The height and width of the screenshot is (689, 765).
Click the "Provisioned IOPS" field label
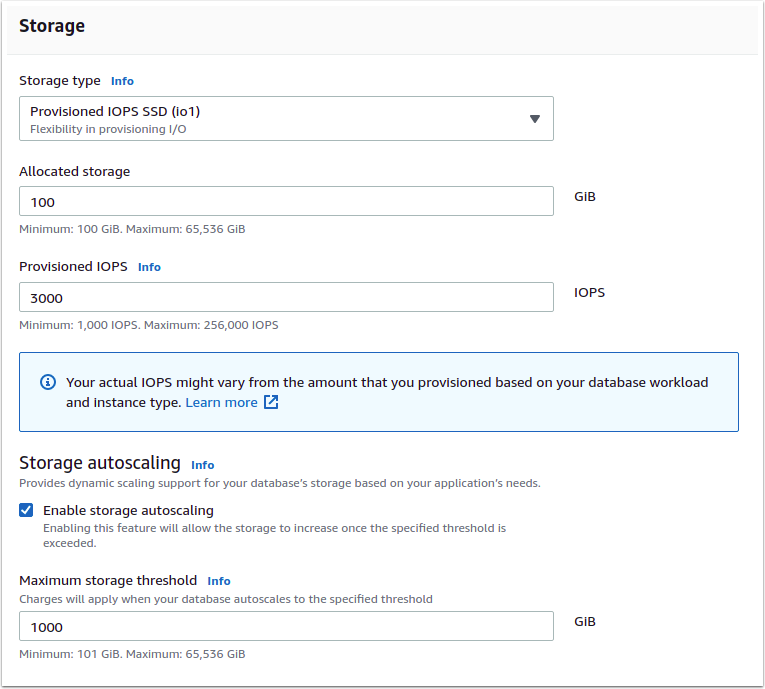[73, 266]
